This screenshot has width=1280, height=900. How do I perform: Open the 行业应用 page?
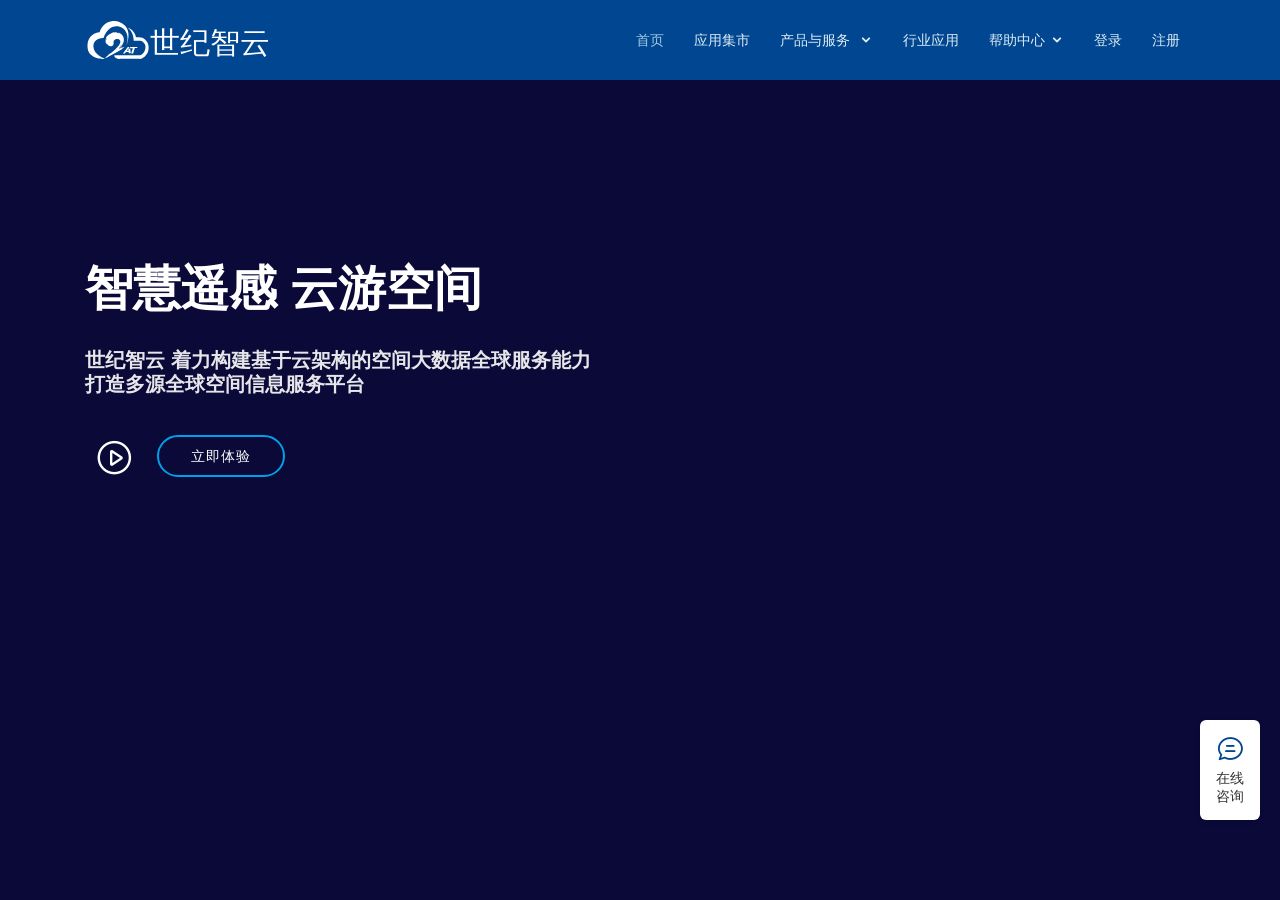931,40
